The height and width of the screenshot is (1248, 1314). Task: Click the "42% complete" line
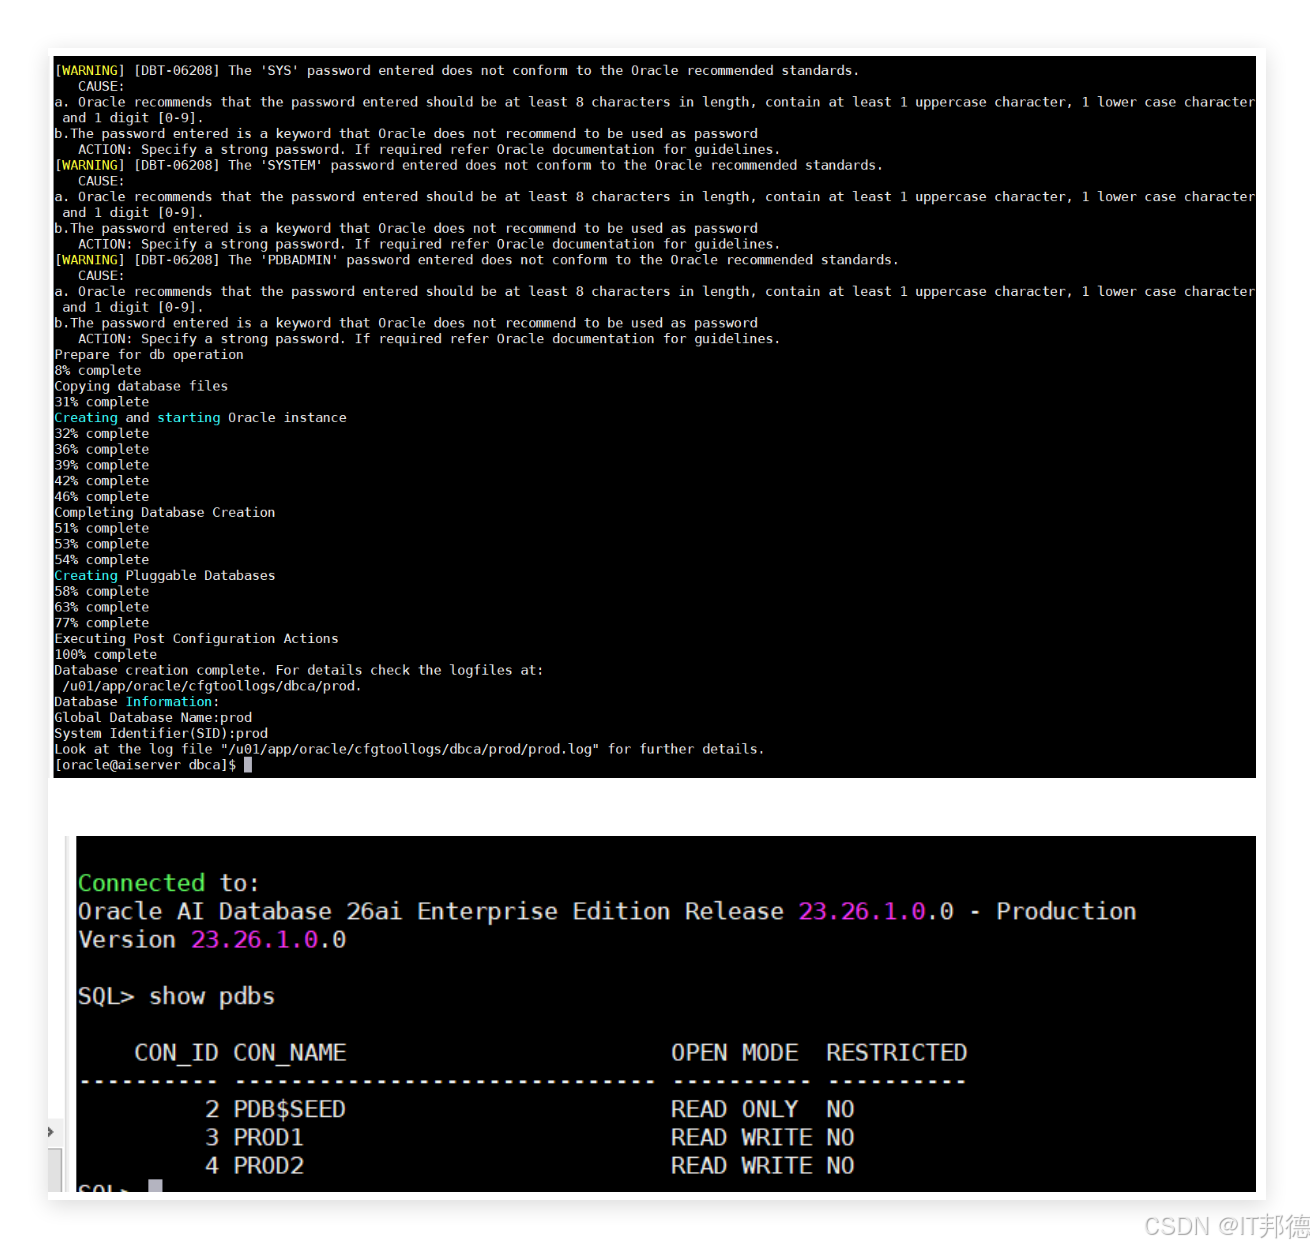click(102, 481)
